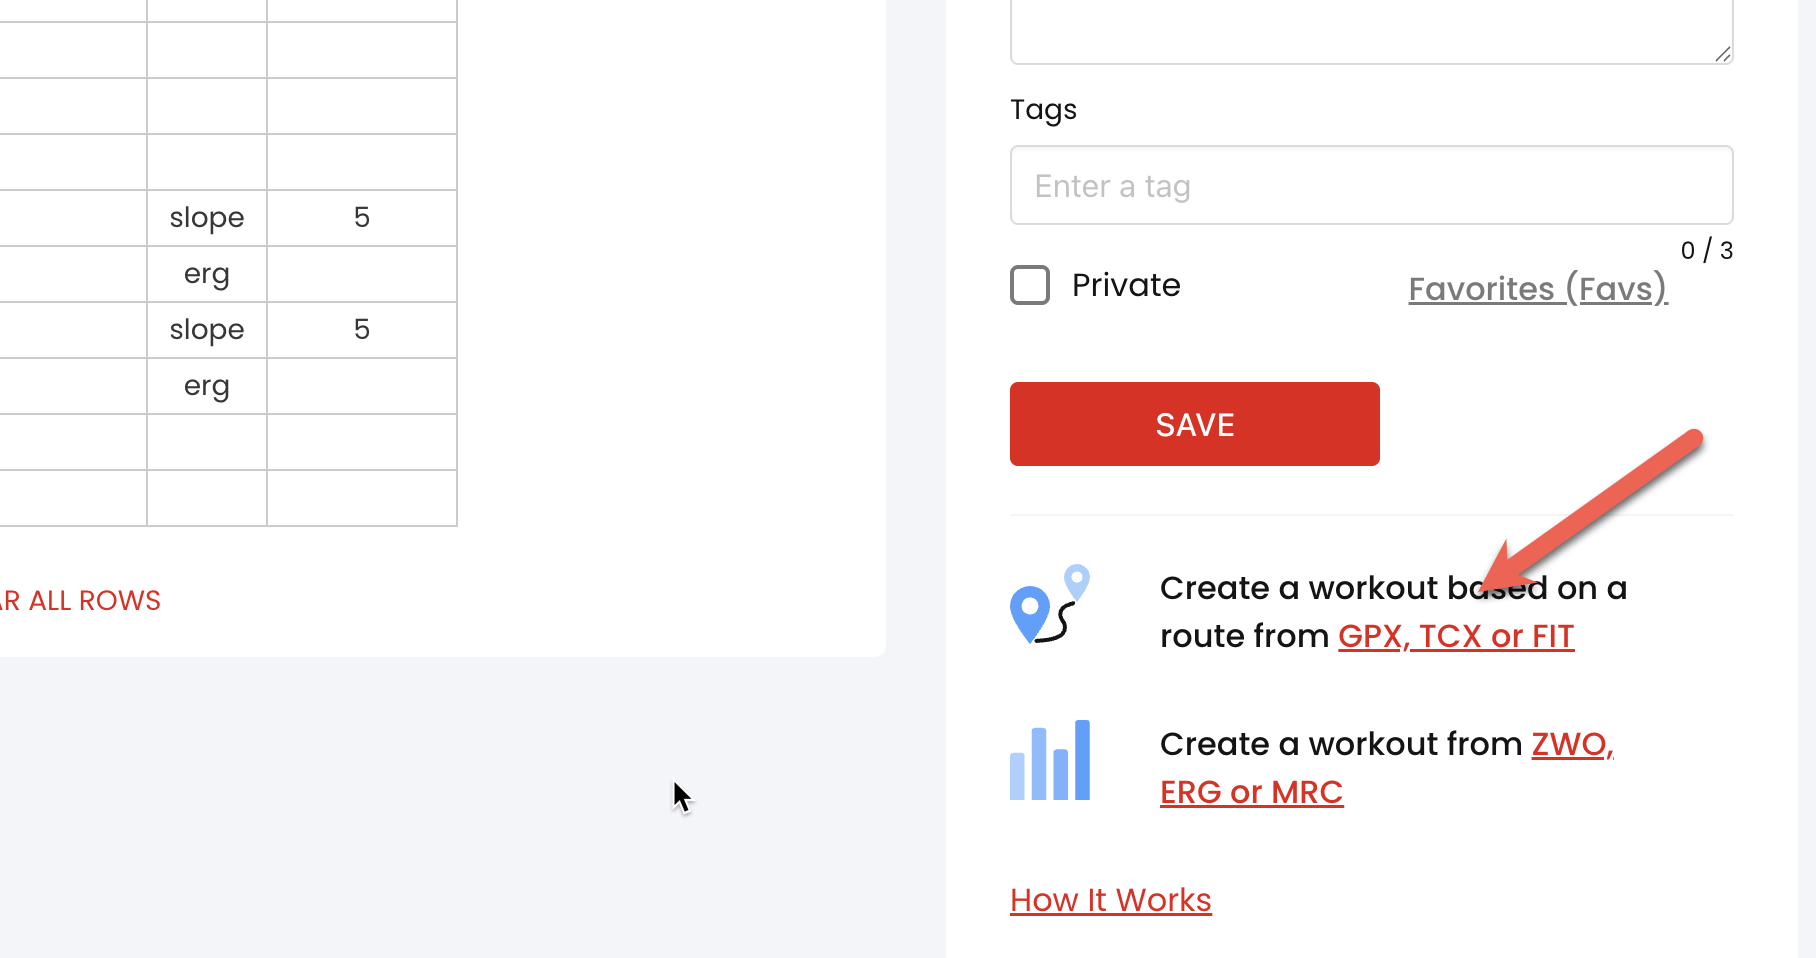Select the first erg cell in the table
1816x958 pixels.
click(207, 274)
